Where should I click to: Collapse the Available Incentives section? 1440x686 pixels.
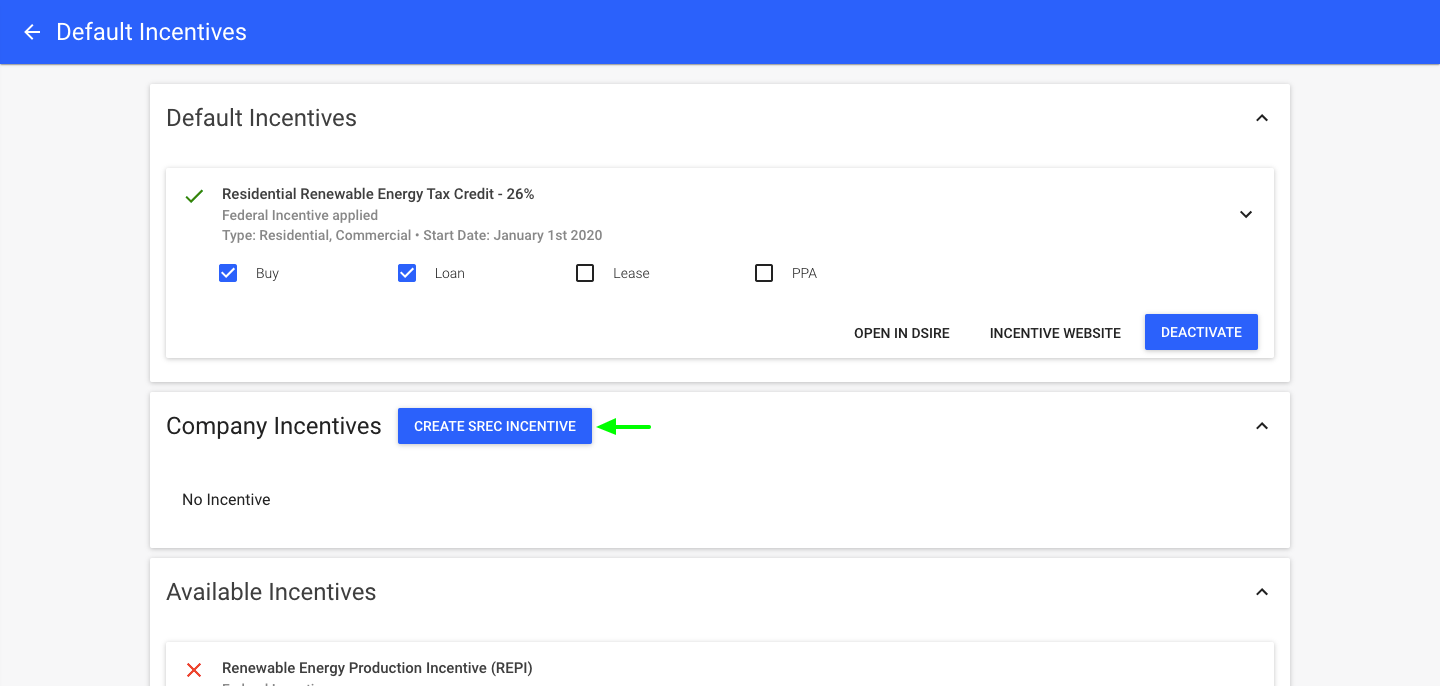click(x=1261, y=591)
